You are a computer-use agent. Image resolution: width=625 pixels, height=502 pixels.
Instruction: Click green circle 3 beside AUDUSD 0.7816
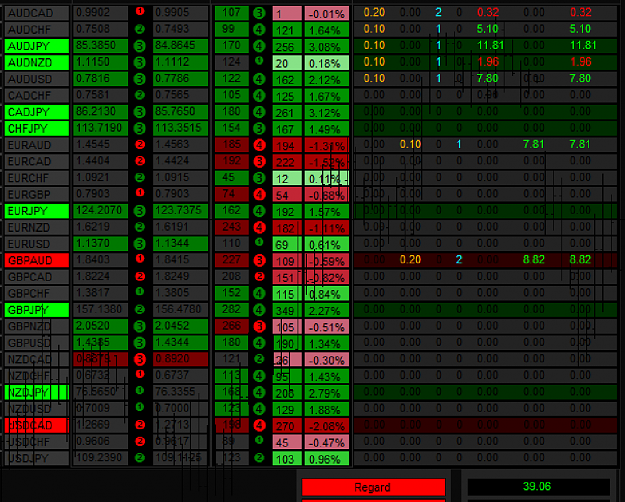[x=140, y=79]
